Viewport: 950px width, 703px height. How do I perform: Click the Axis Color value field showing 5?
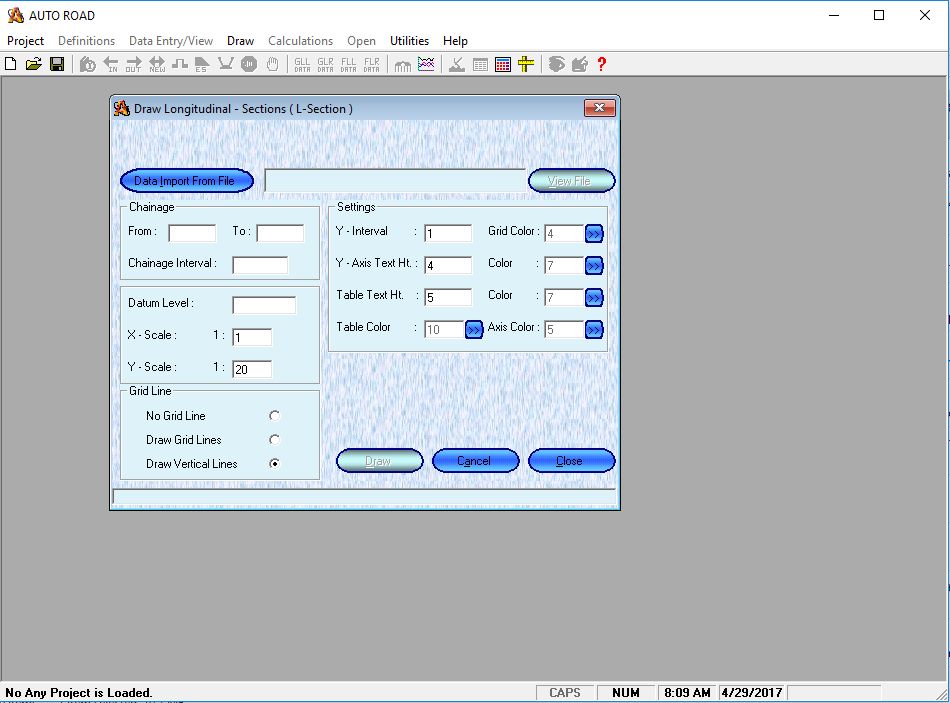point(564,330)
